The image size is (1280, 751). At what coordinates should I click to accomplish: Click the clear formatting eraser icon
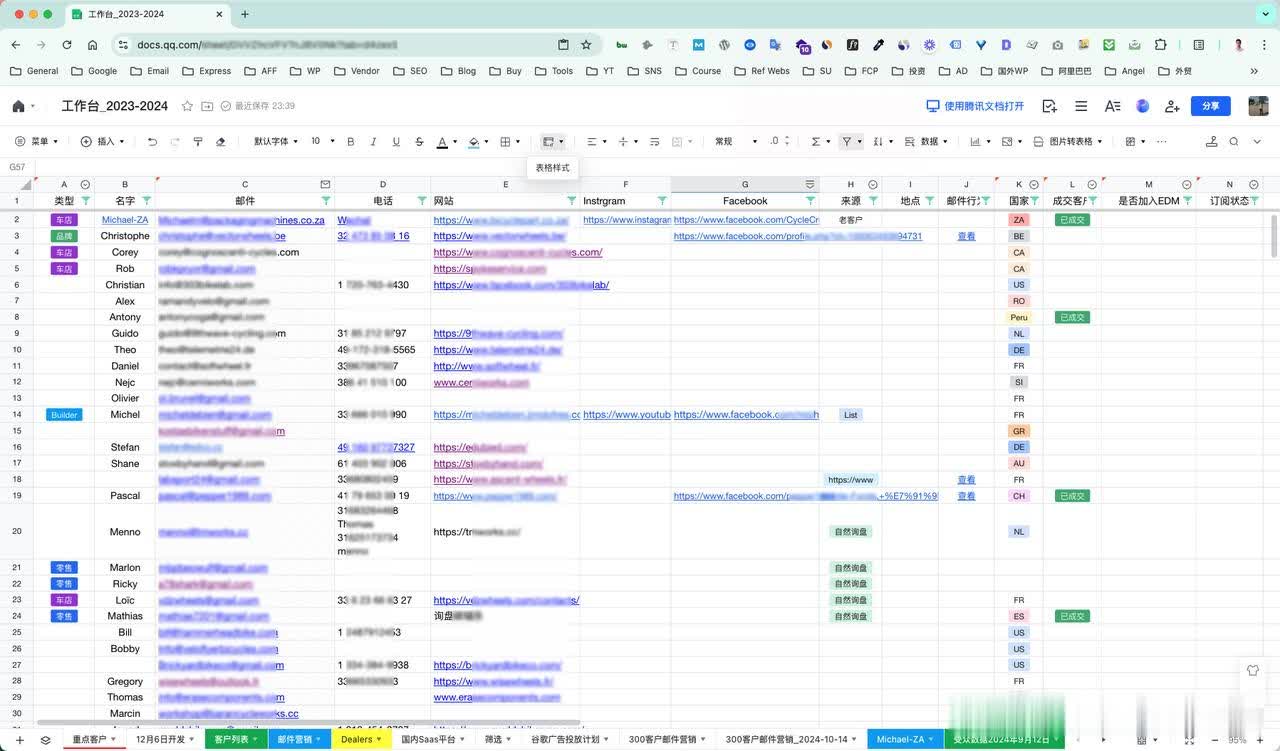click(x=221, y=142)
